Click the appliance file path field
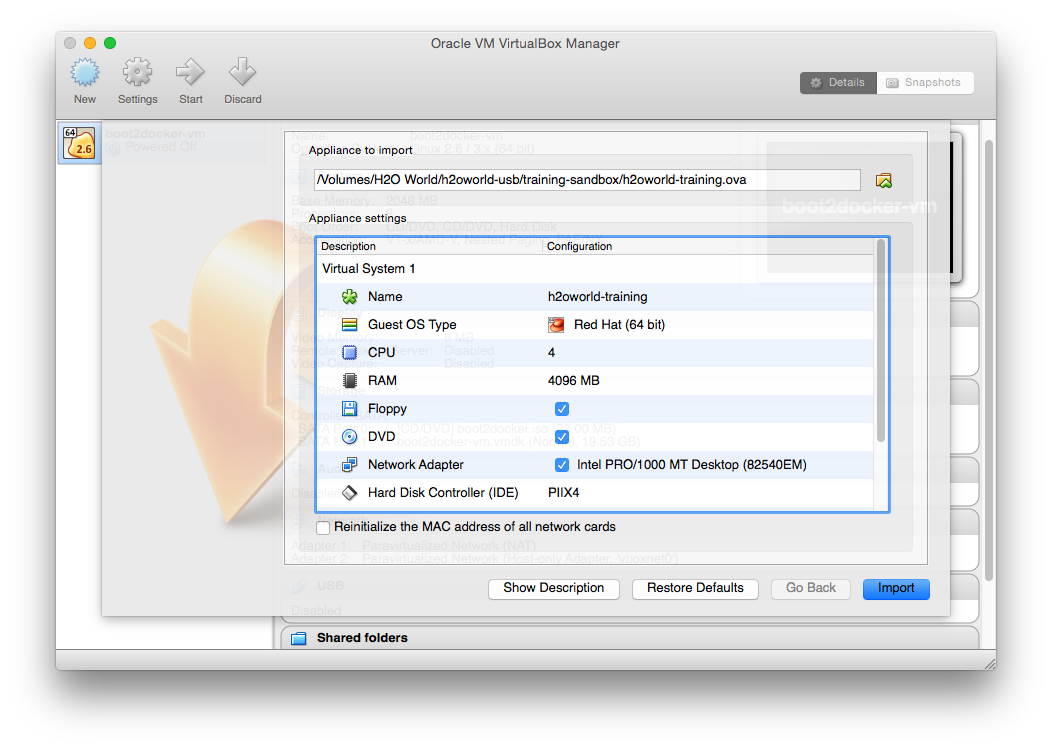This screenshot has width=1052, height=750. pyautogui.click(x=587, y=180)
